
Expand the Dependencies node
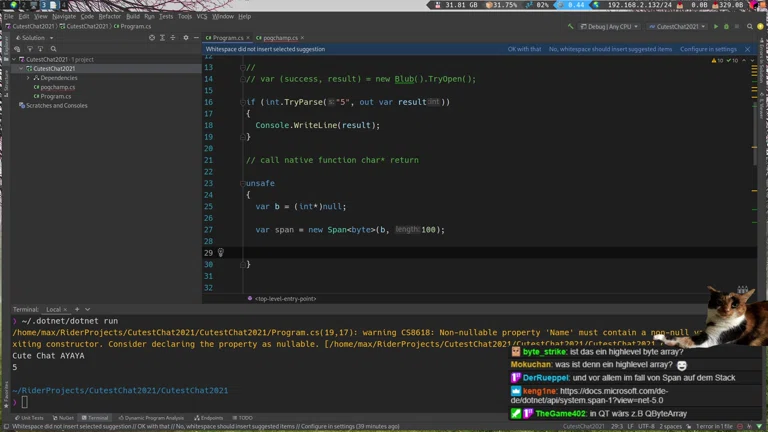tap(28, 78)
